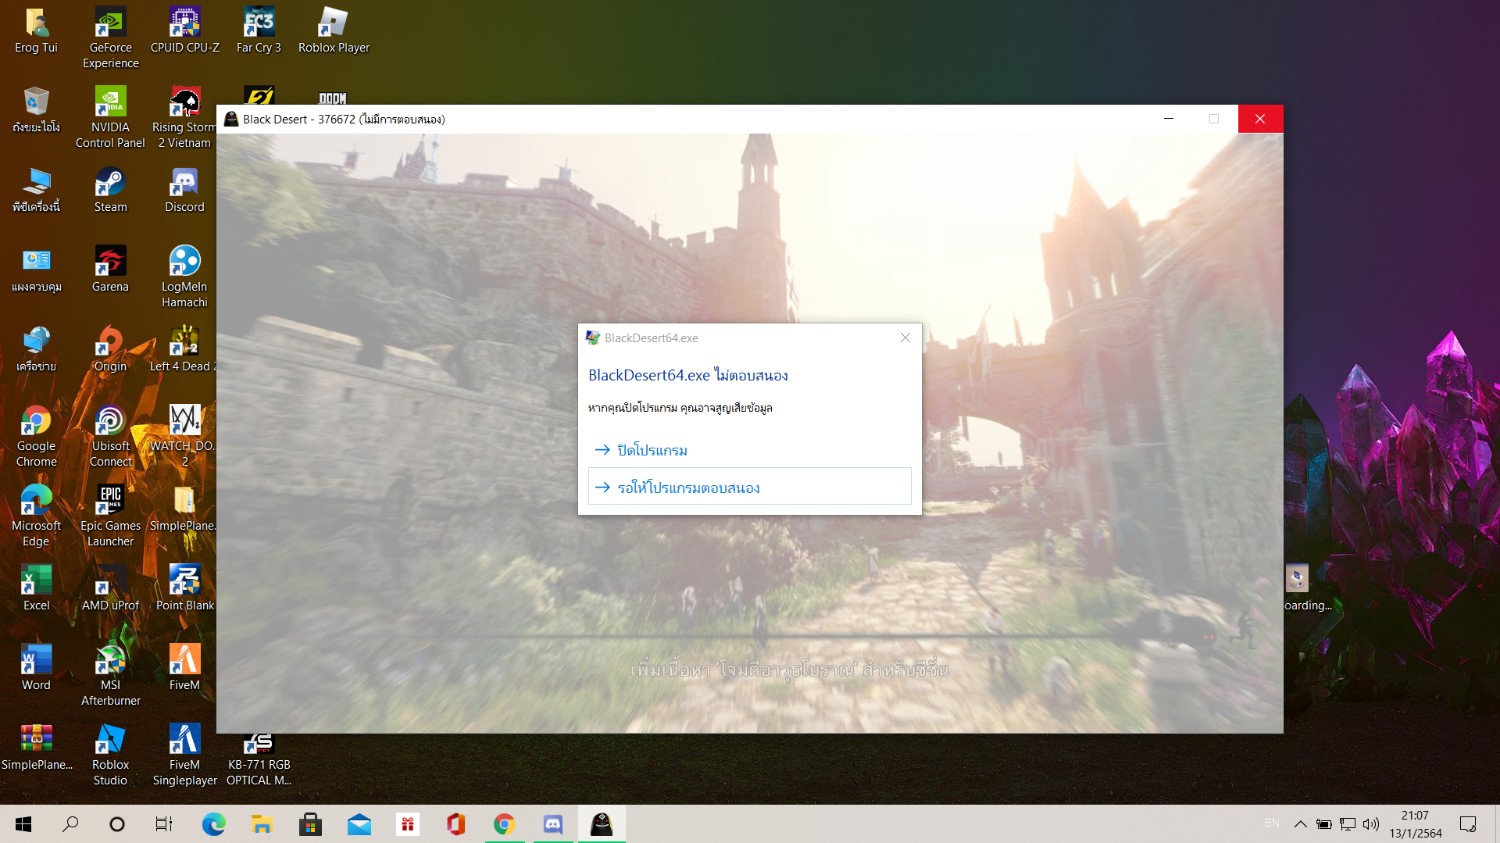This screenshot has width=1500, height=843.
Task: Launch Steam desktop shortcut
Action: pyautogui.click(x=110, y=190)
